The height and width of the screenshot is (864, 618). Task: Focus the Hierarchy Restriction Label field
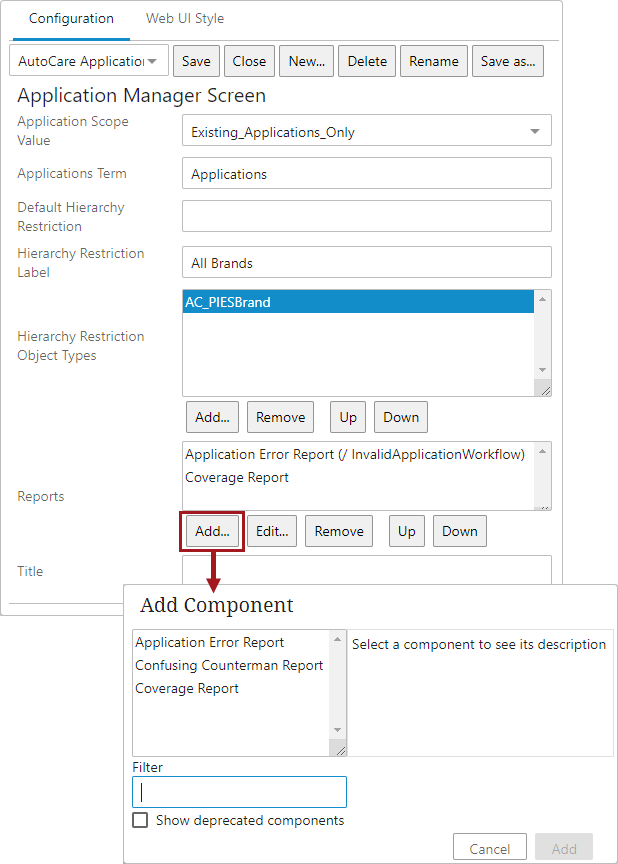[367, 262]
